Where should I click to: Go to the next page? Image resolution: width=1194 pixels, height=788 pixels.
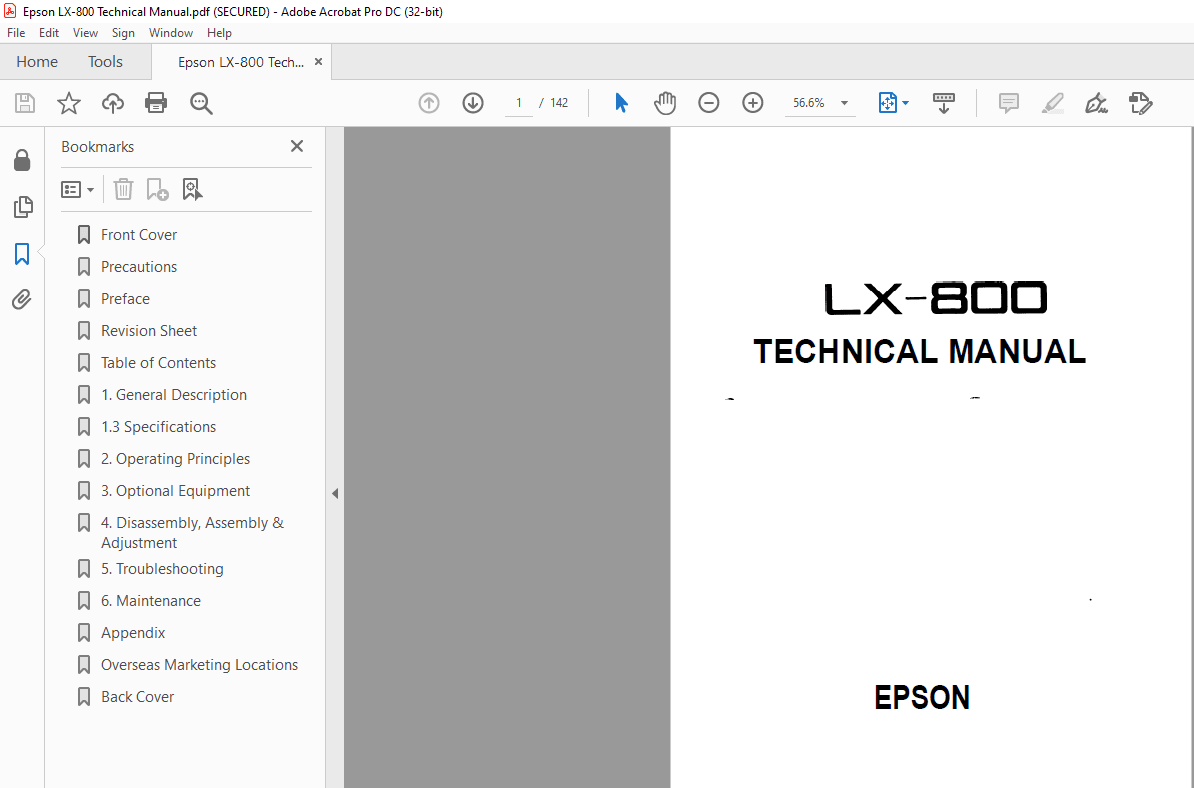click(472, 102)
